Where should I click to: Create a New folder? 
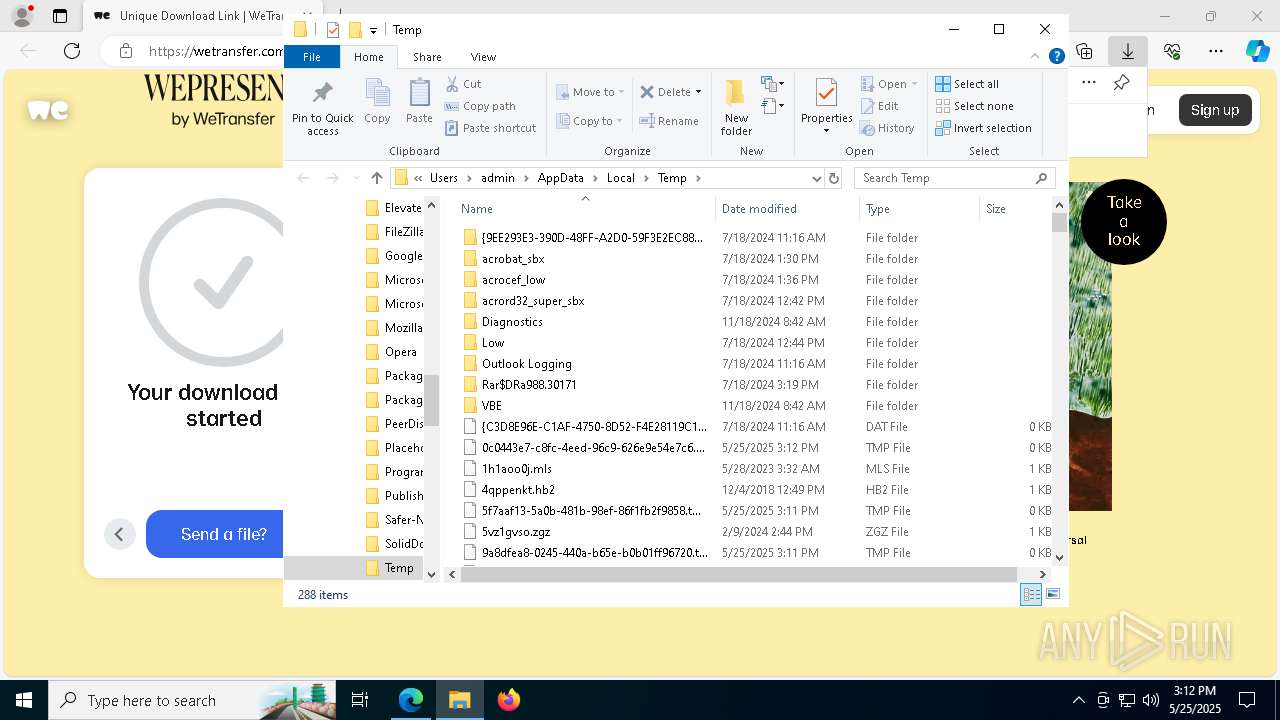[x=735, y=107]
